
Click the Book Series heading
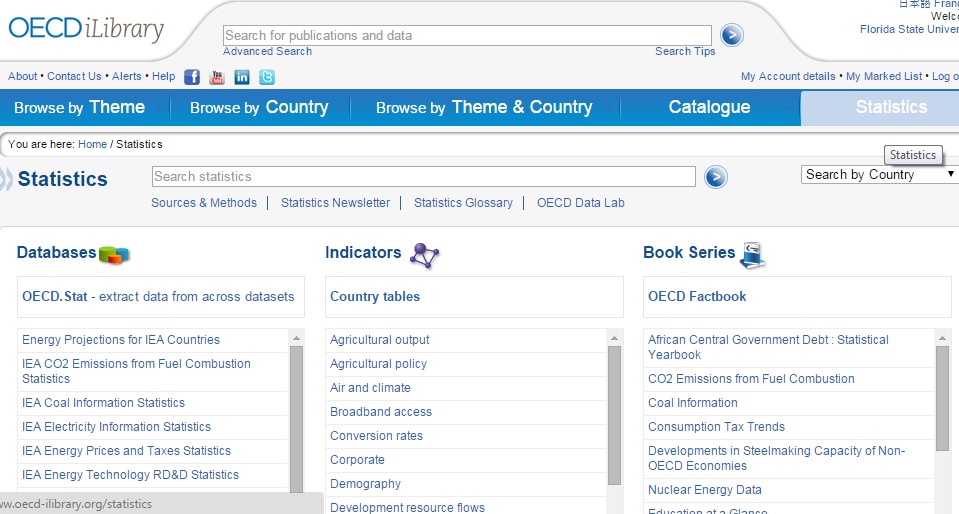[689, 253]
